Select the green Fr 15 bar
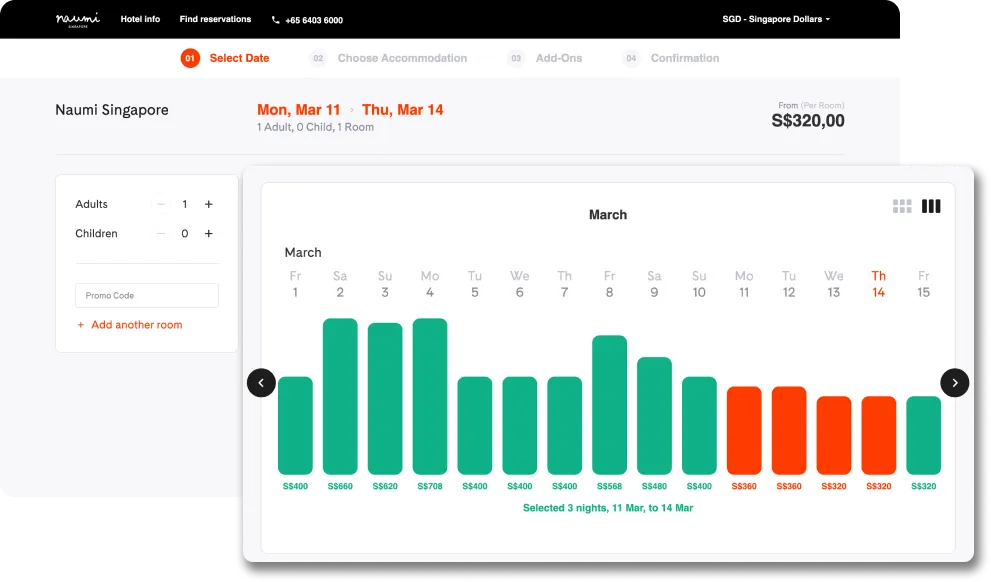Image resolution: width=991 pixels, height=582 pixels. tap(923, 435)
